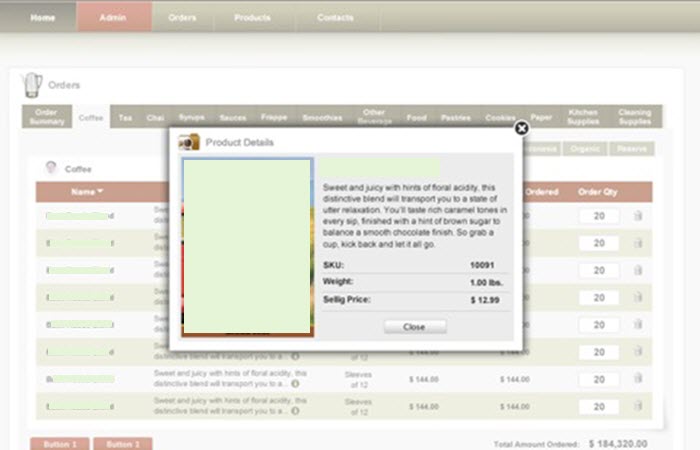Click Button 2 below the table

tap(123, 444)
